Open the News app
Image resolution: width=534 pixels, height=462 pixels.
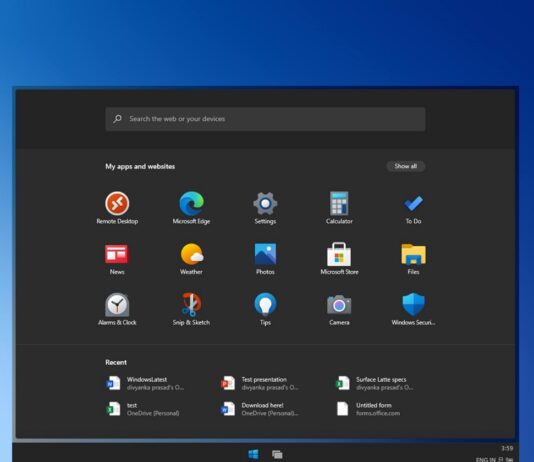point(117,259)
